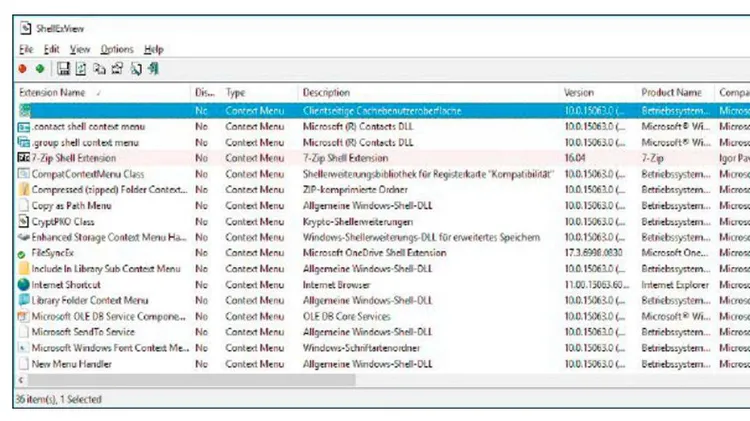Click the FileSyncEx extension name
The height and width of the screenshot is (421, 750).
tap(53, 253)
